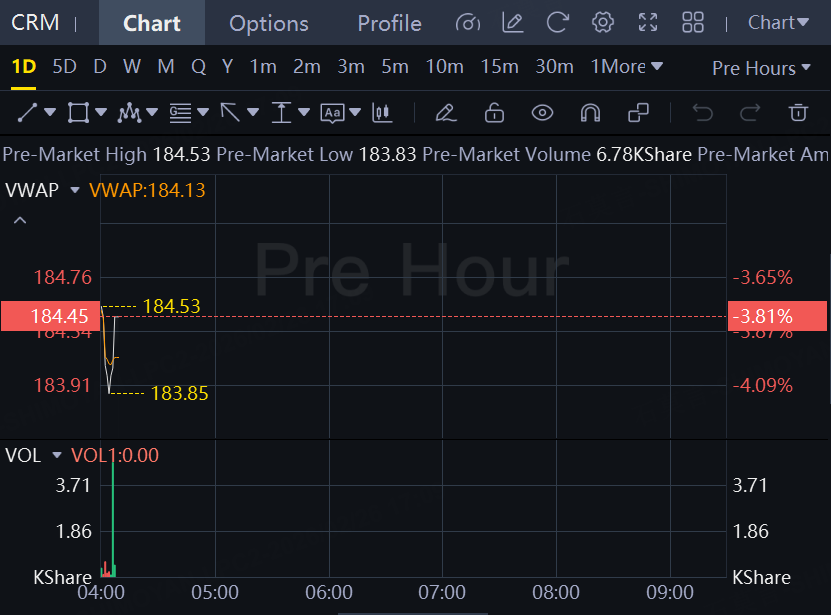Undo the last drawing action
831x615 pixels.
pyautogui.click(x=703, y=112)
